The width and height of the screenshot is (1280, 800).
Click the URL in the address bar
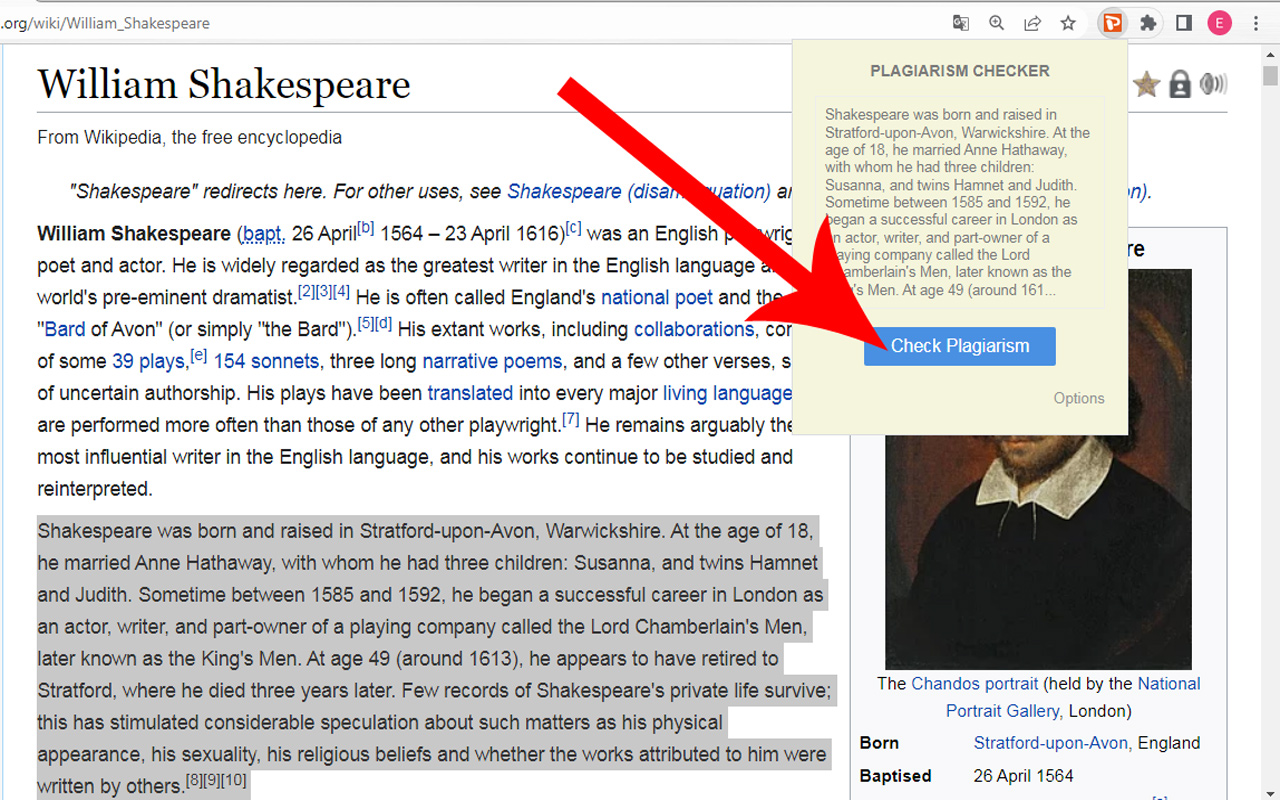(105, 23)
